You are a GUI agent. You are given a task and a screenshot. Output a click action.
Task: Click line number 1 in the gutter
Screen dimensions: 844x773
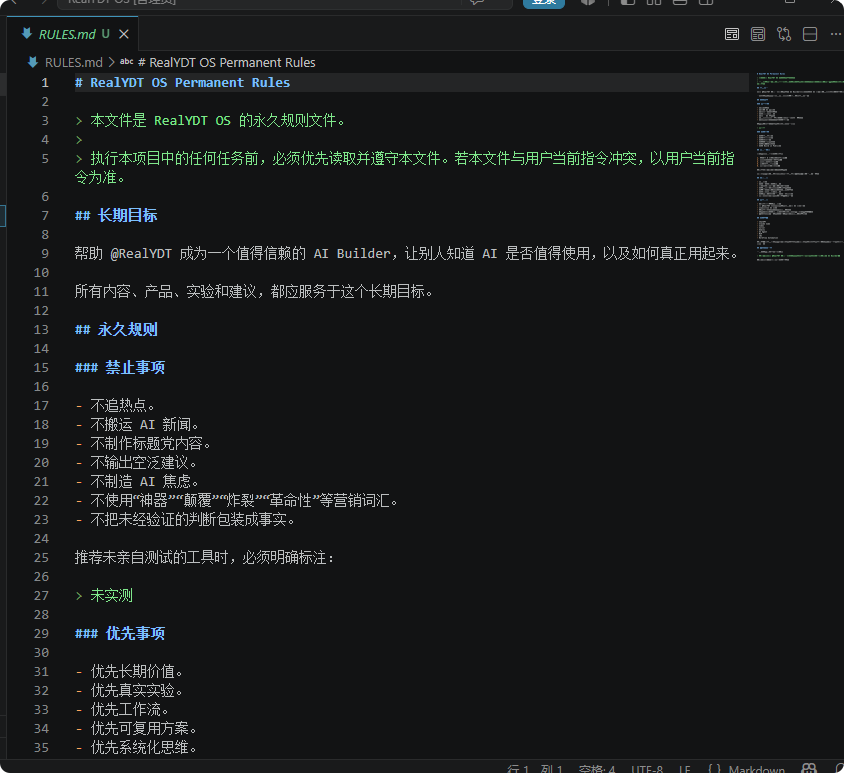click(x=45, y=83)
